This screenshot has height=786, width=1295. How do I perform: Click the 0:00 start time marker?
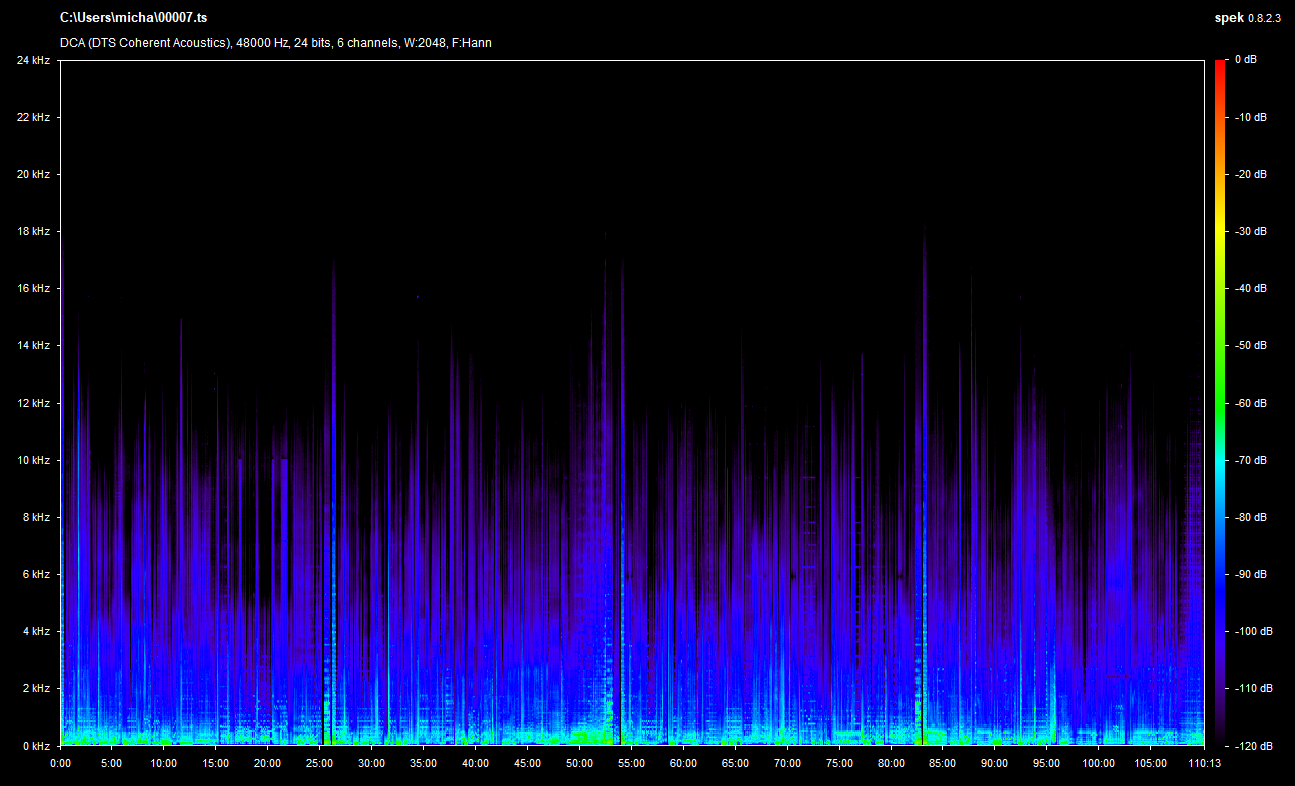pos(60,763)
